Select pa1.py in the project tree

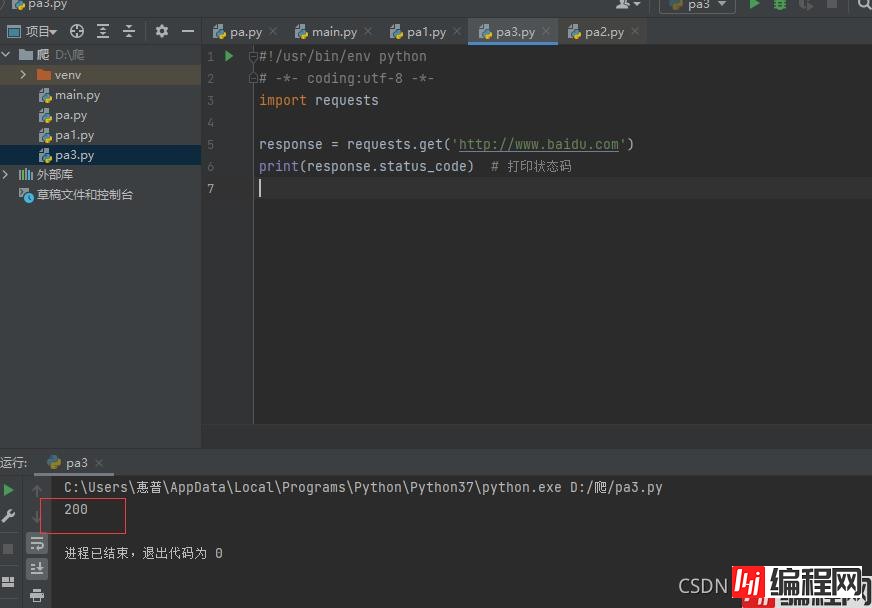tap(74, 135)
